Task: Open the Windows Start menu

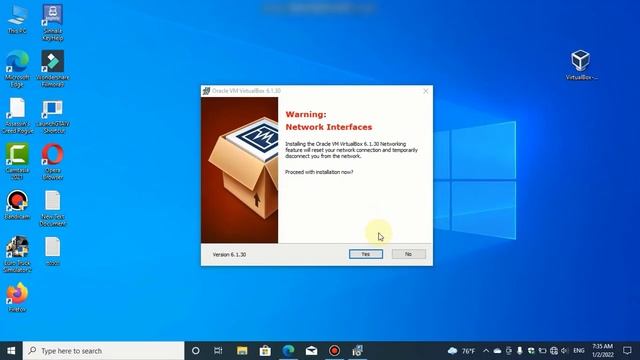Action: pos(11,351)
